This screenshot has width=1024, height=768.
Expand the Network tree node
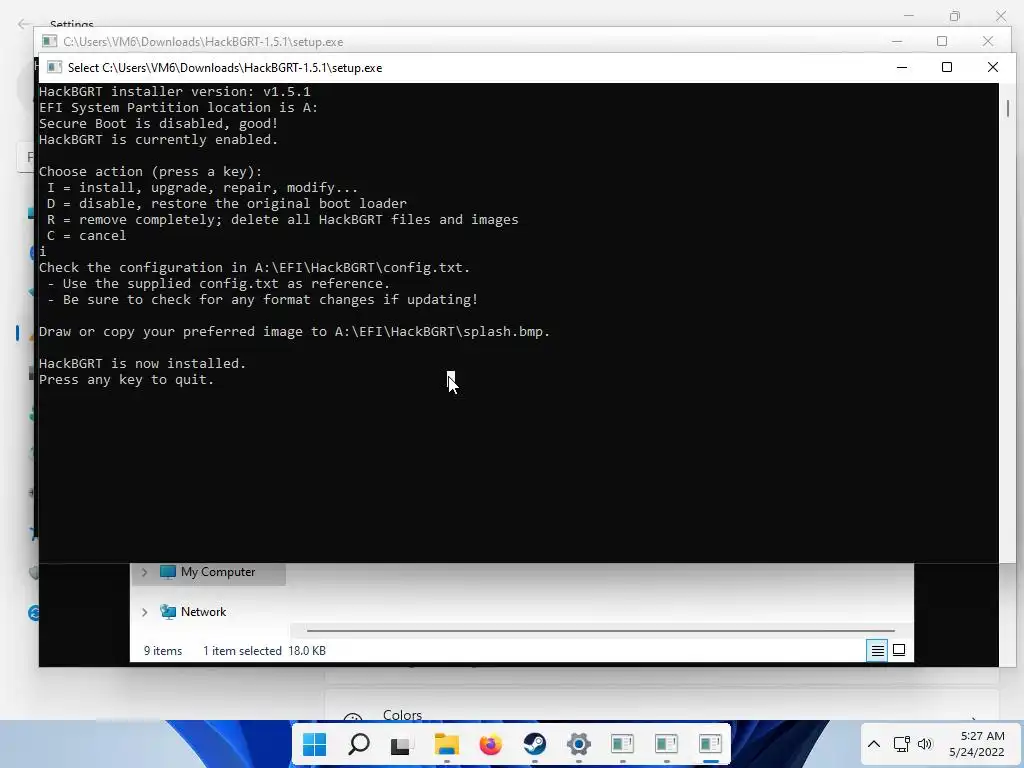tap(144, 612)
